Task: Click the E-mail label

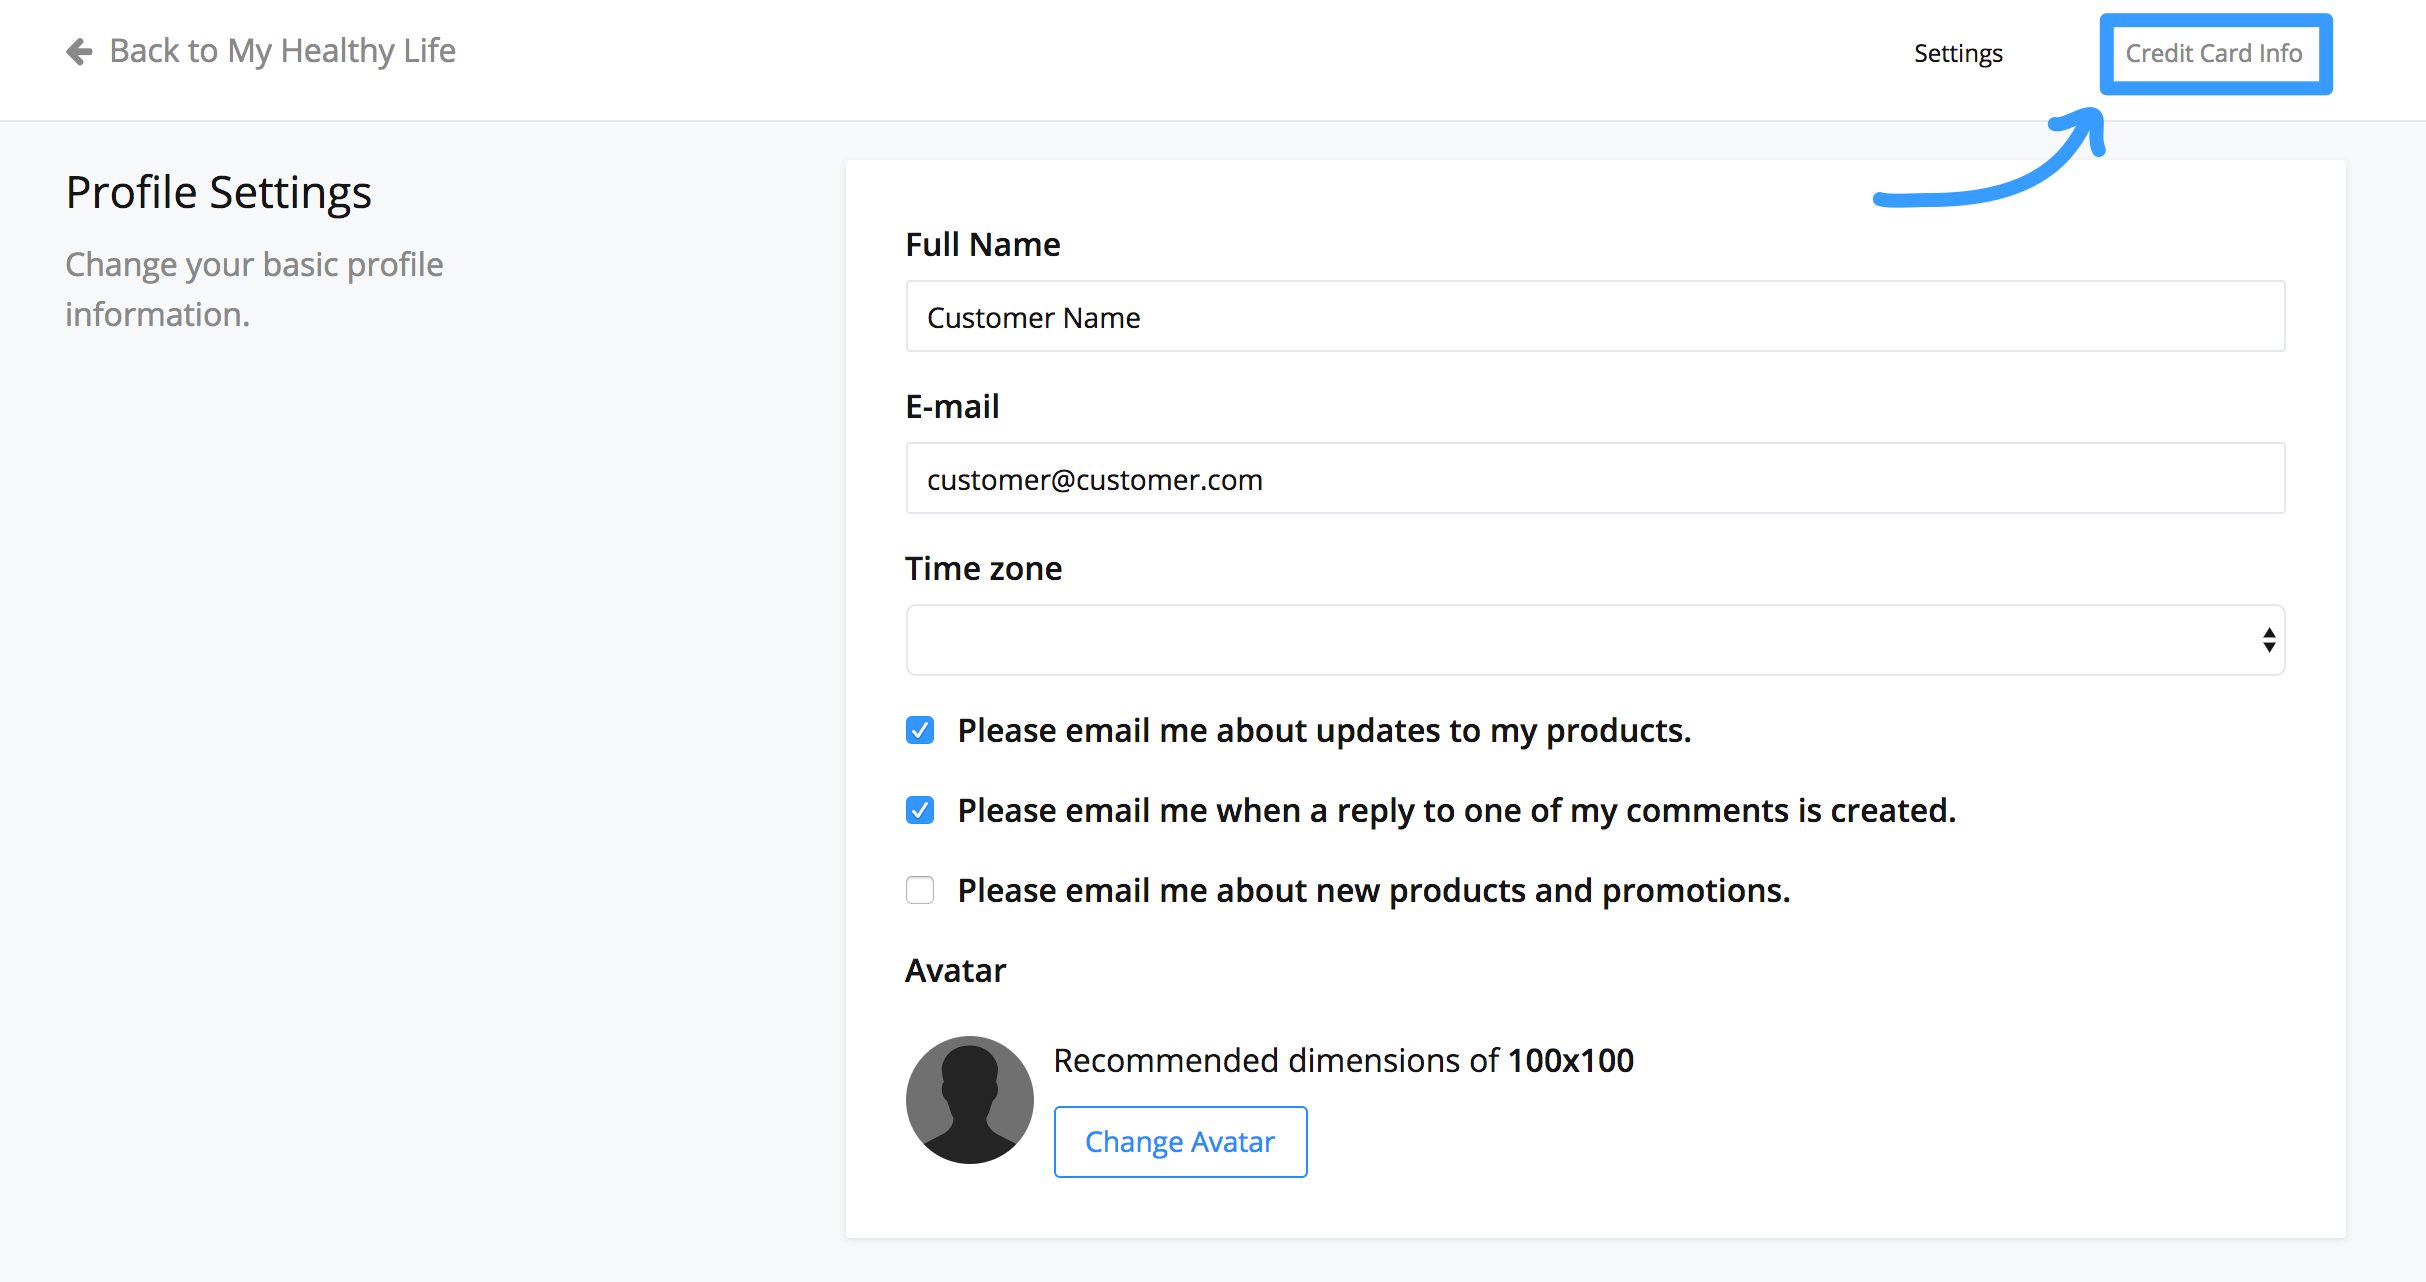Action: coord(952,406)
